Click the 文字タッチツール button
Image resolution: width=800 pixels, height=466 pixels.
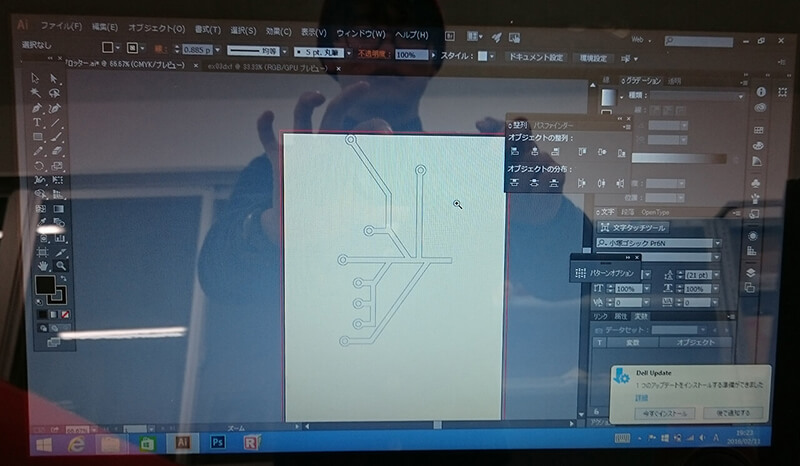[x=633, y=227]
